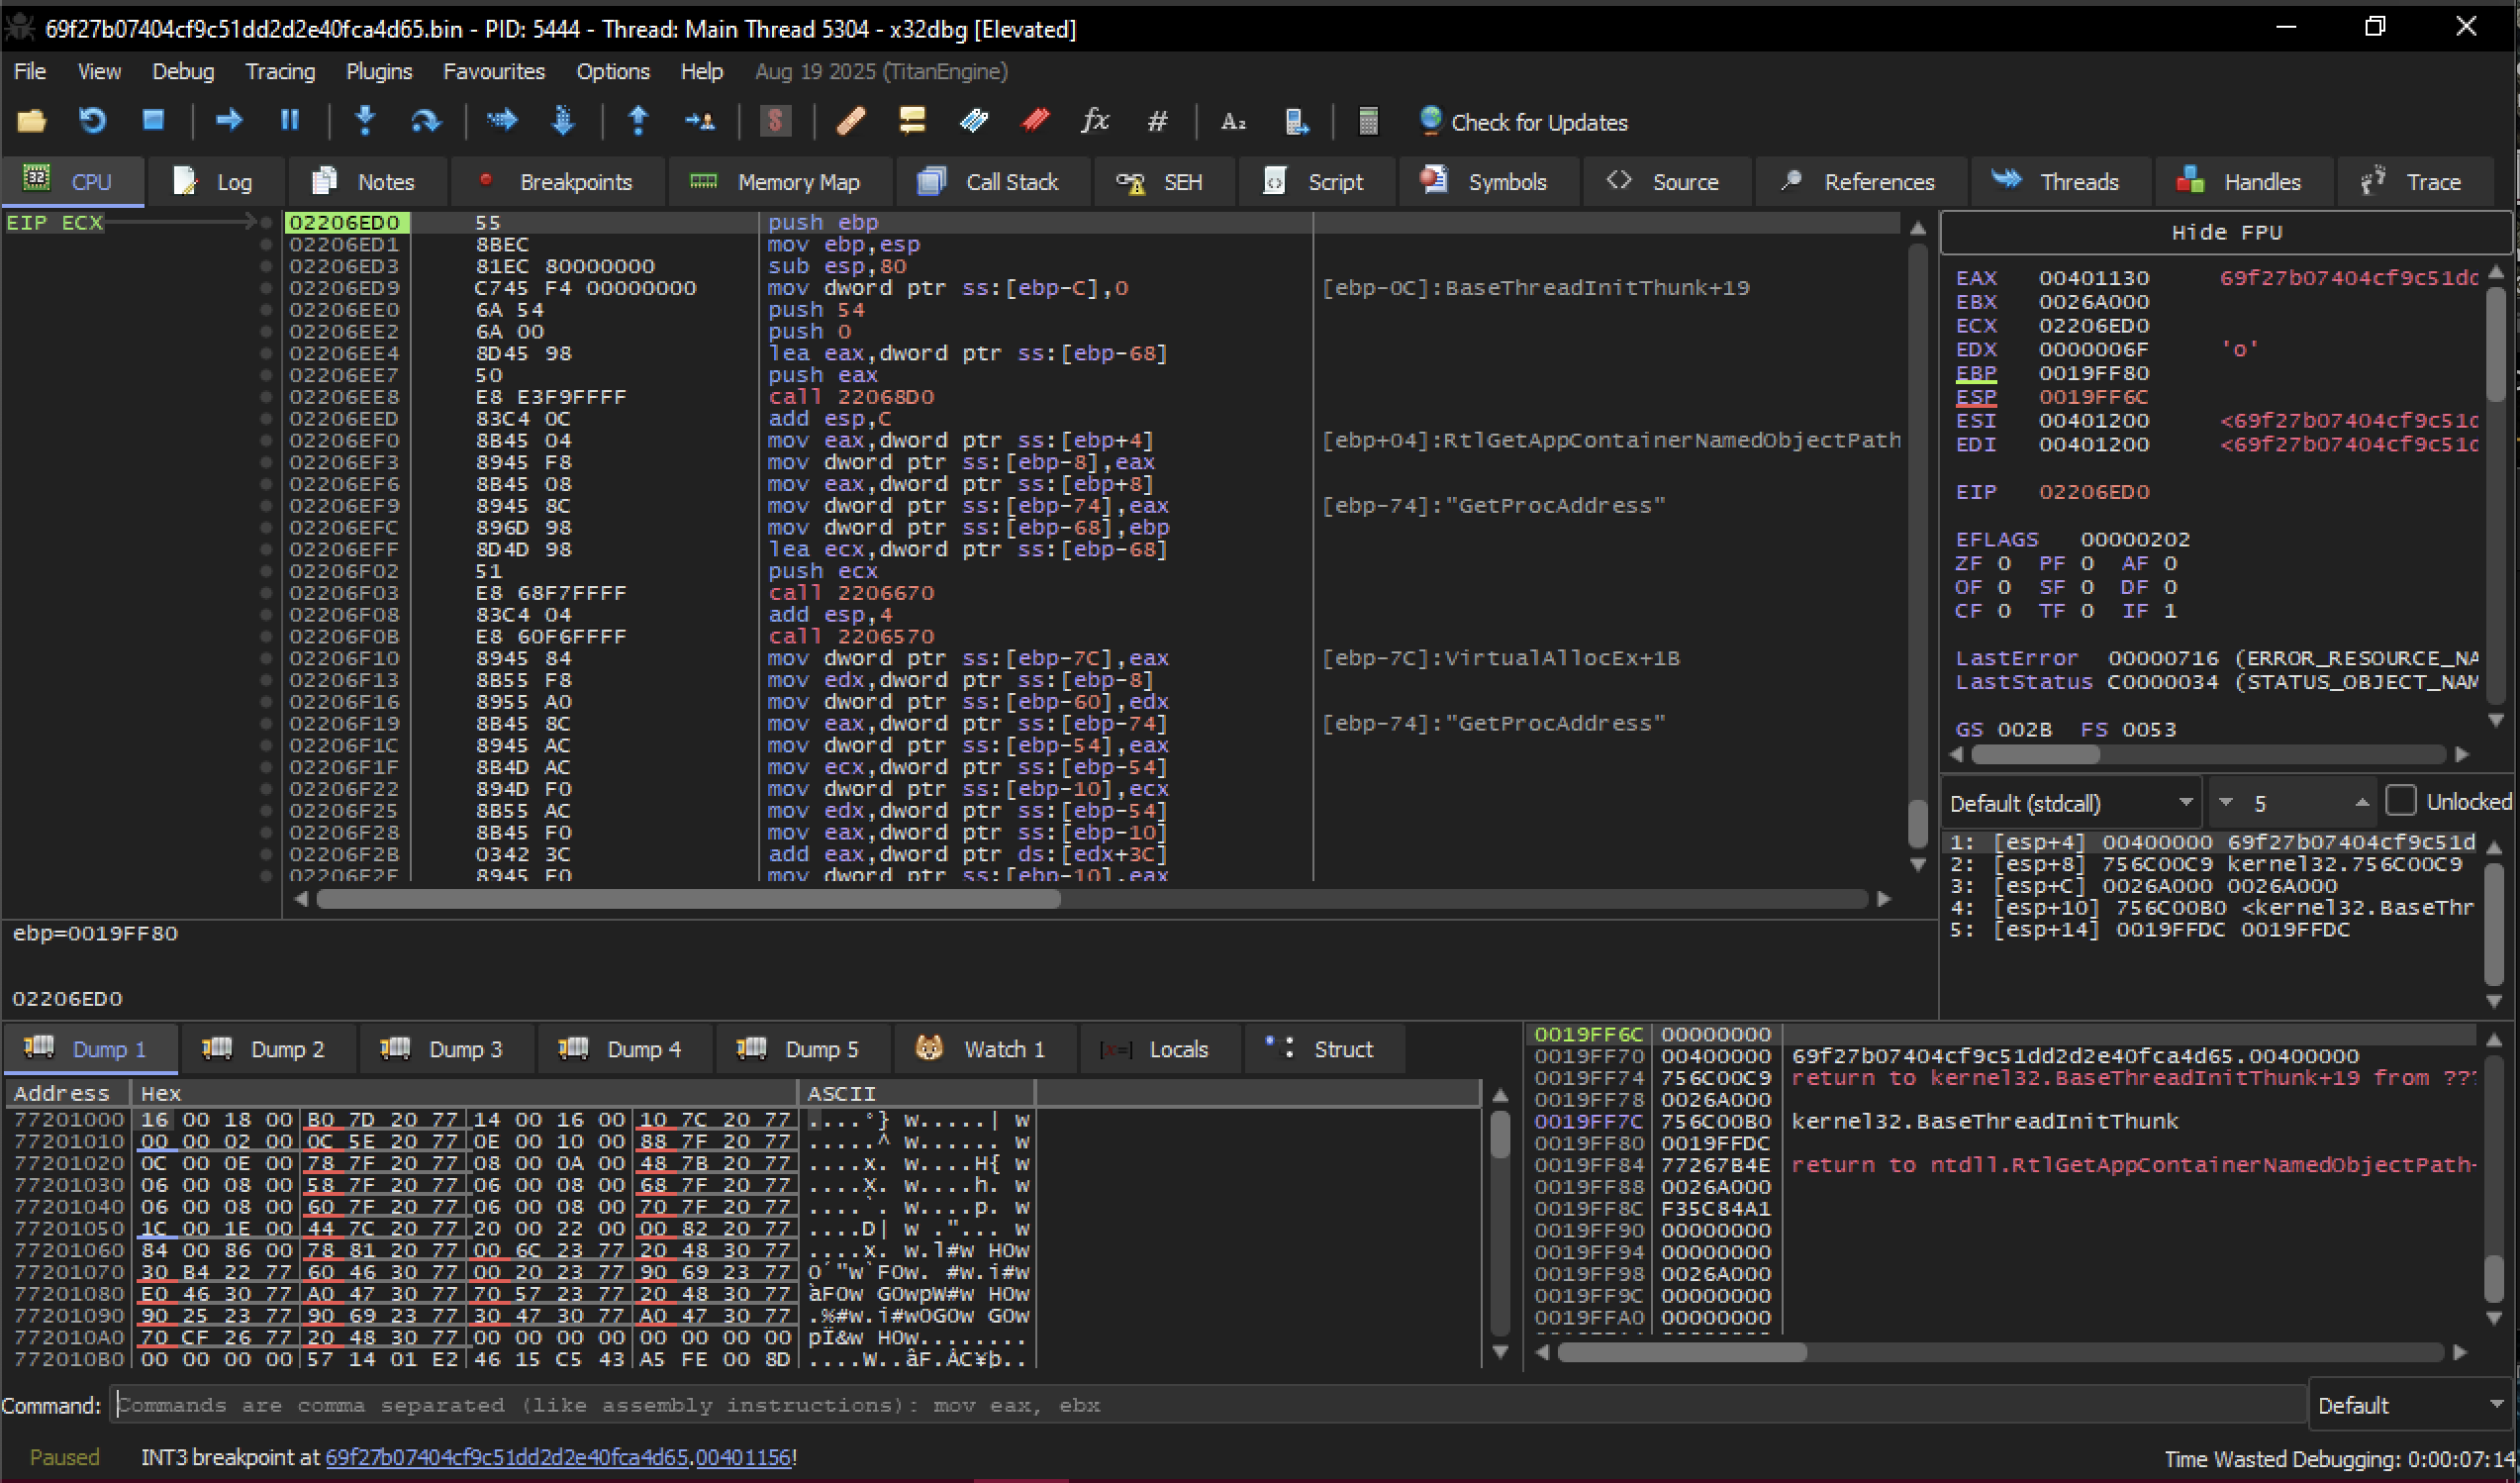Pause execution with the Pause icon
Viewport: 2520px width, 1483px height.
click(x=290, y=121)
